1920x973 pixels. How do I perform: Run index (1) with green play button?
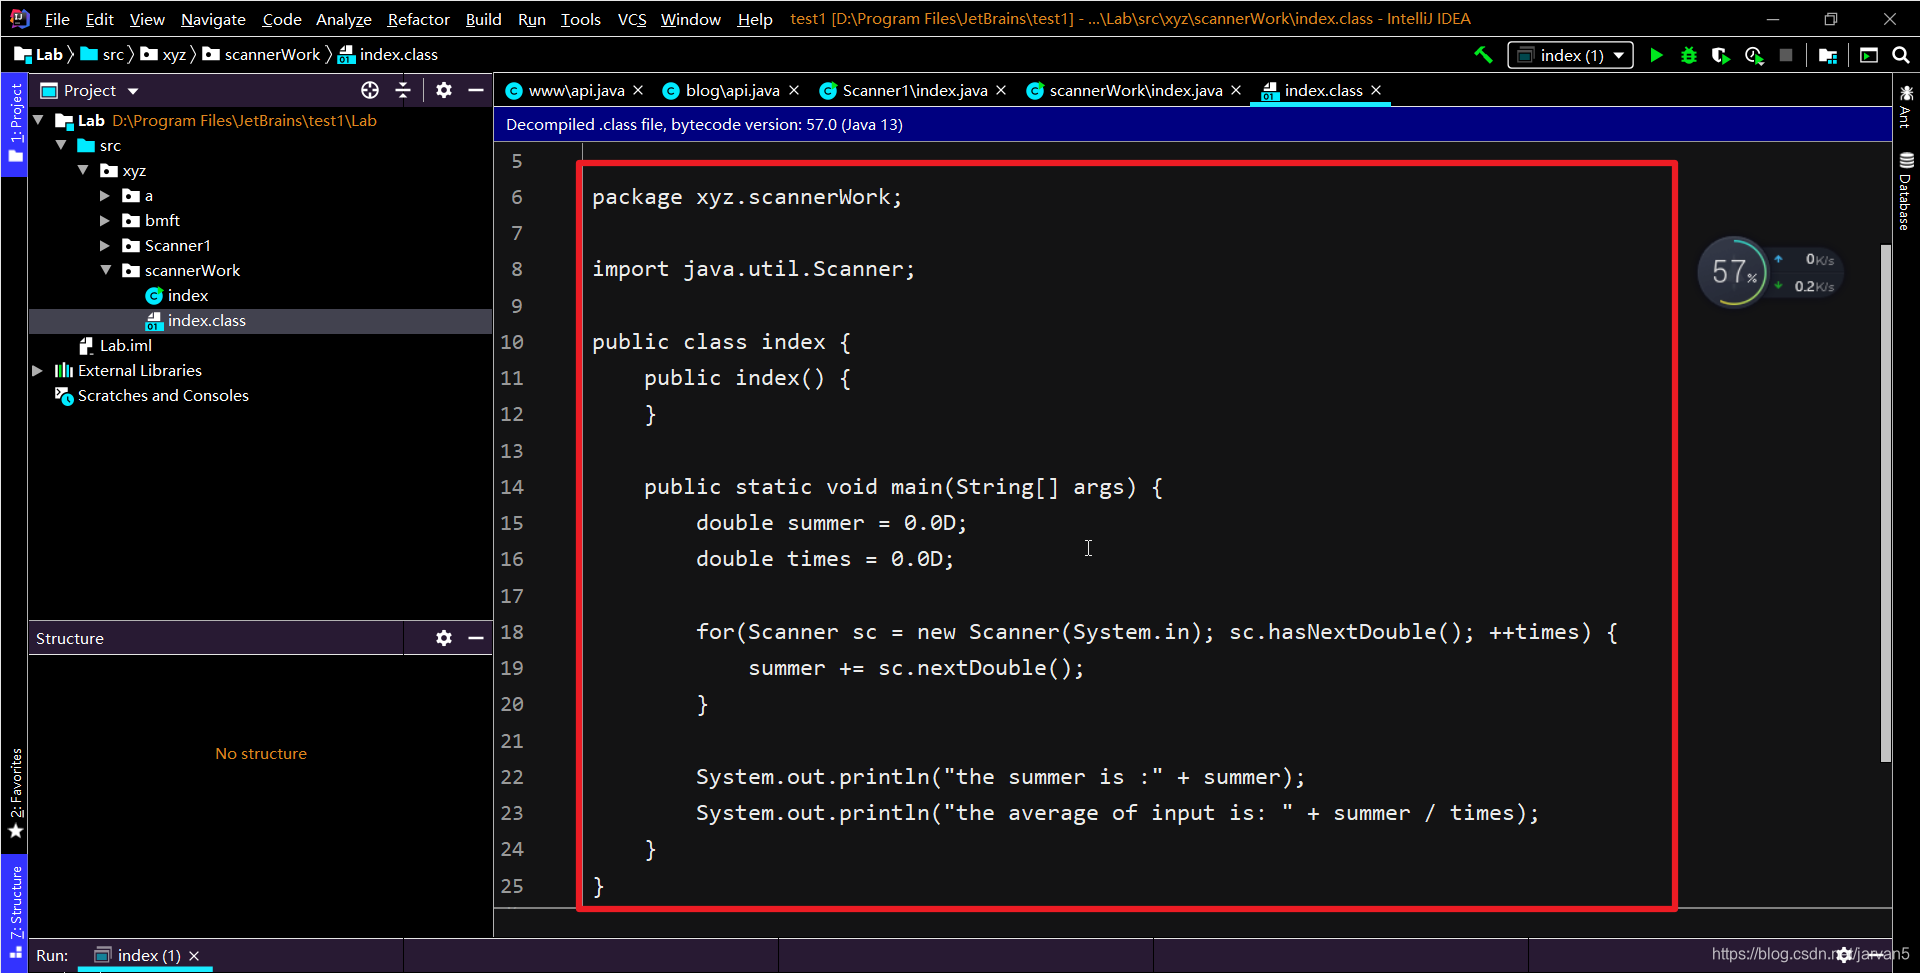pos(1656,55)
